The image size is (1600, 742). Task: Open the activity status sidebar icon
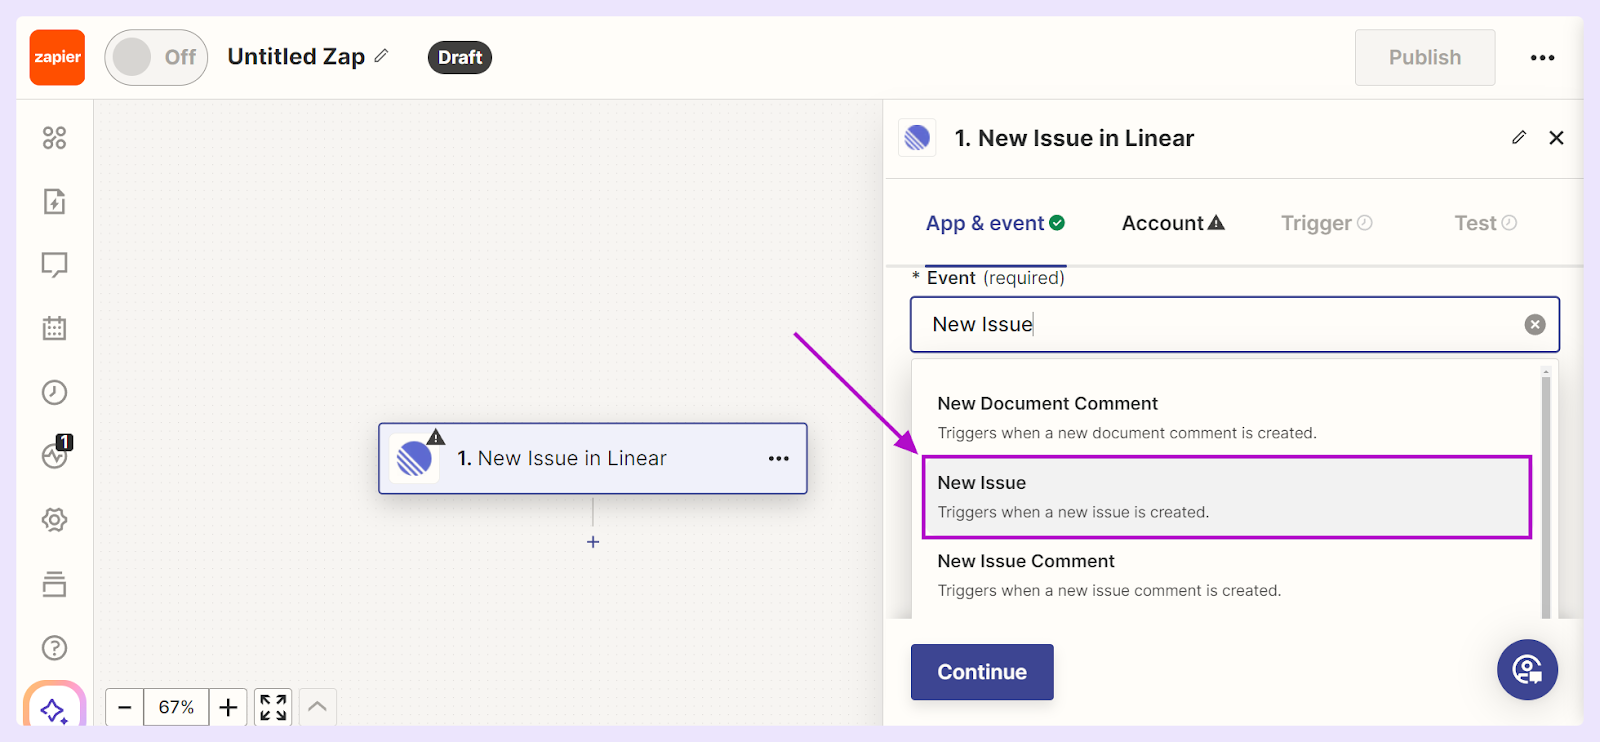[56, 454]
